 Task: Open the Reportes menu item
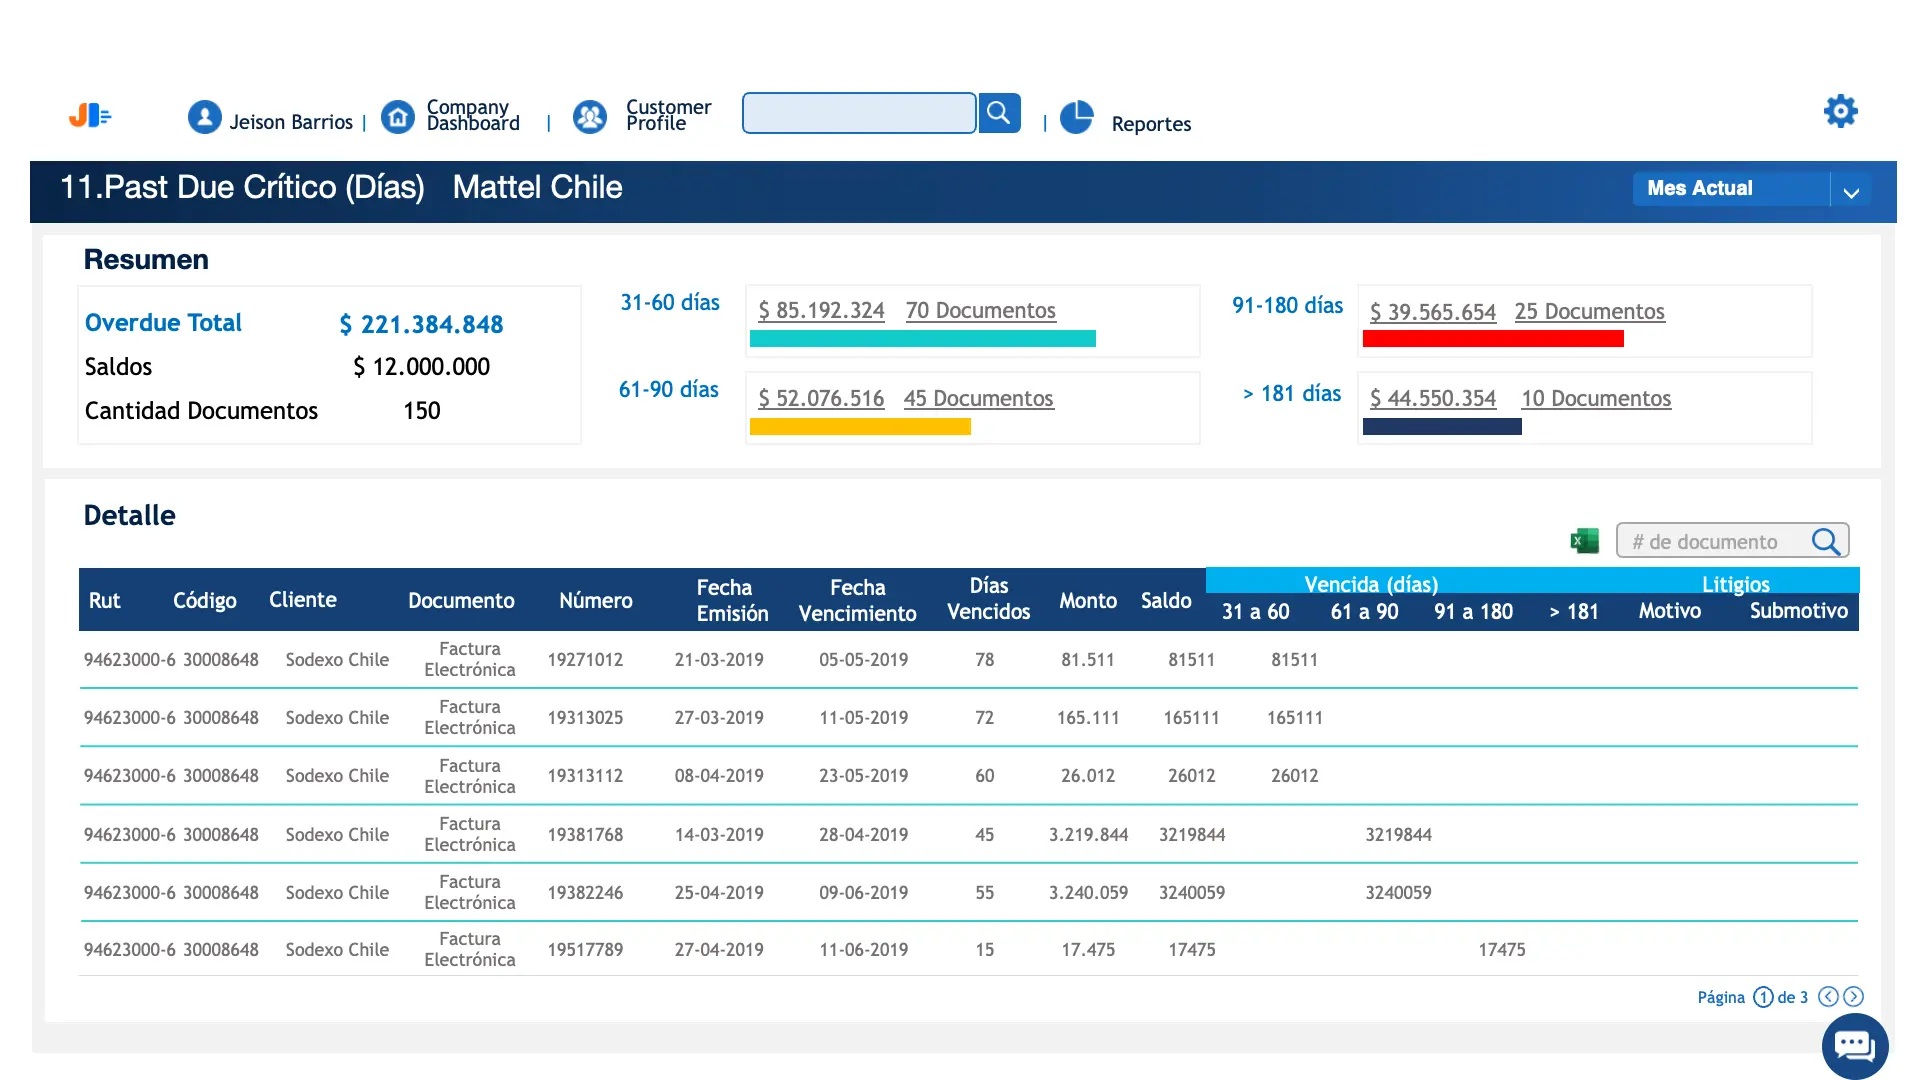click(x=1151, y=124)
